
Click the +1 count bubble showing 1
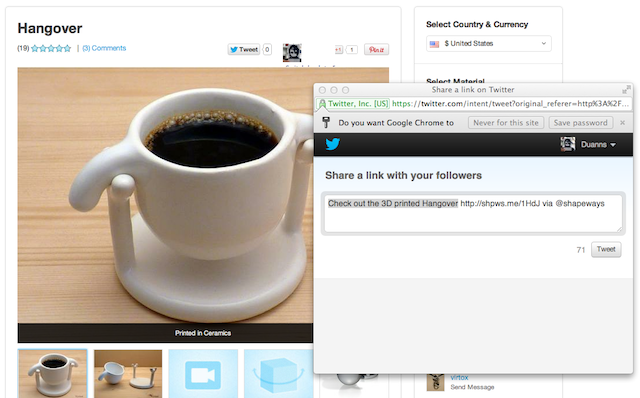point(352,49)
